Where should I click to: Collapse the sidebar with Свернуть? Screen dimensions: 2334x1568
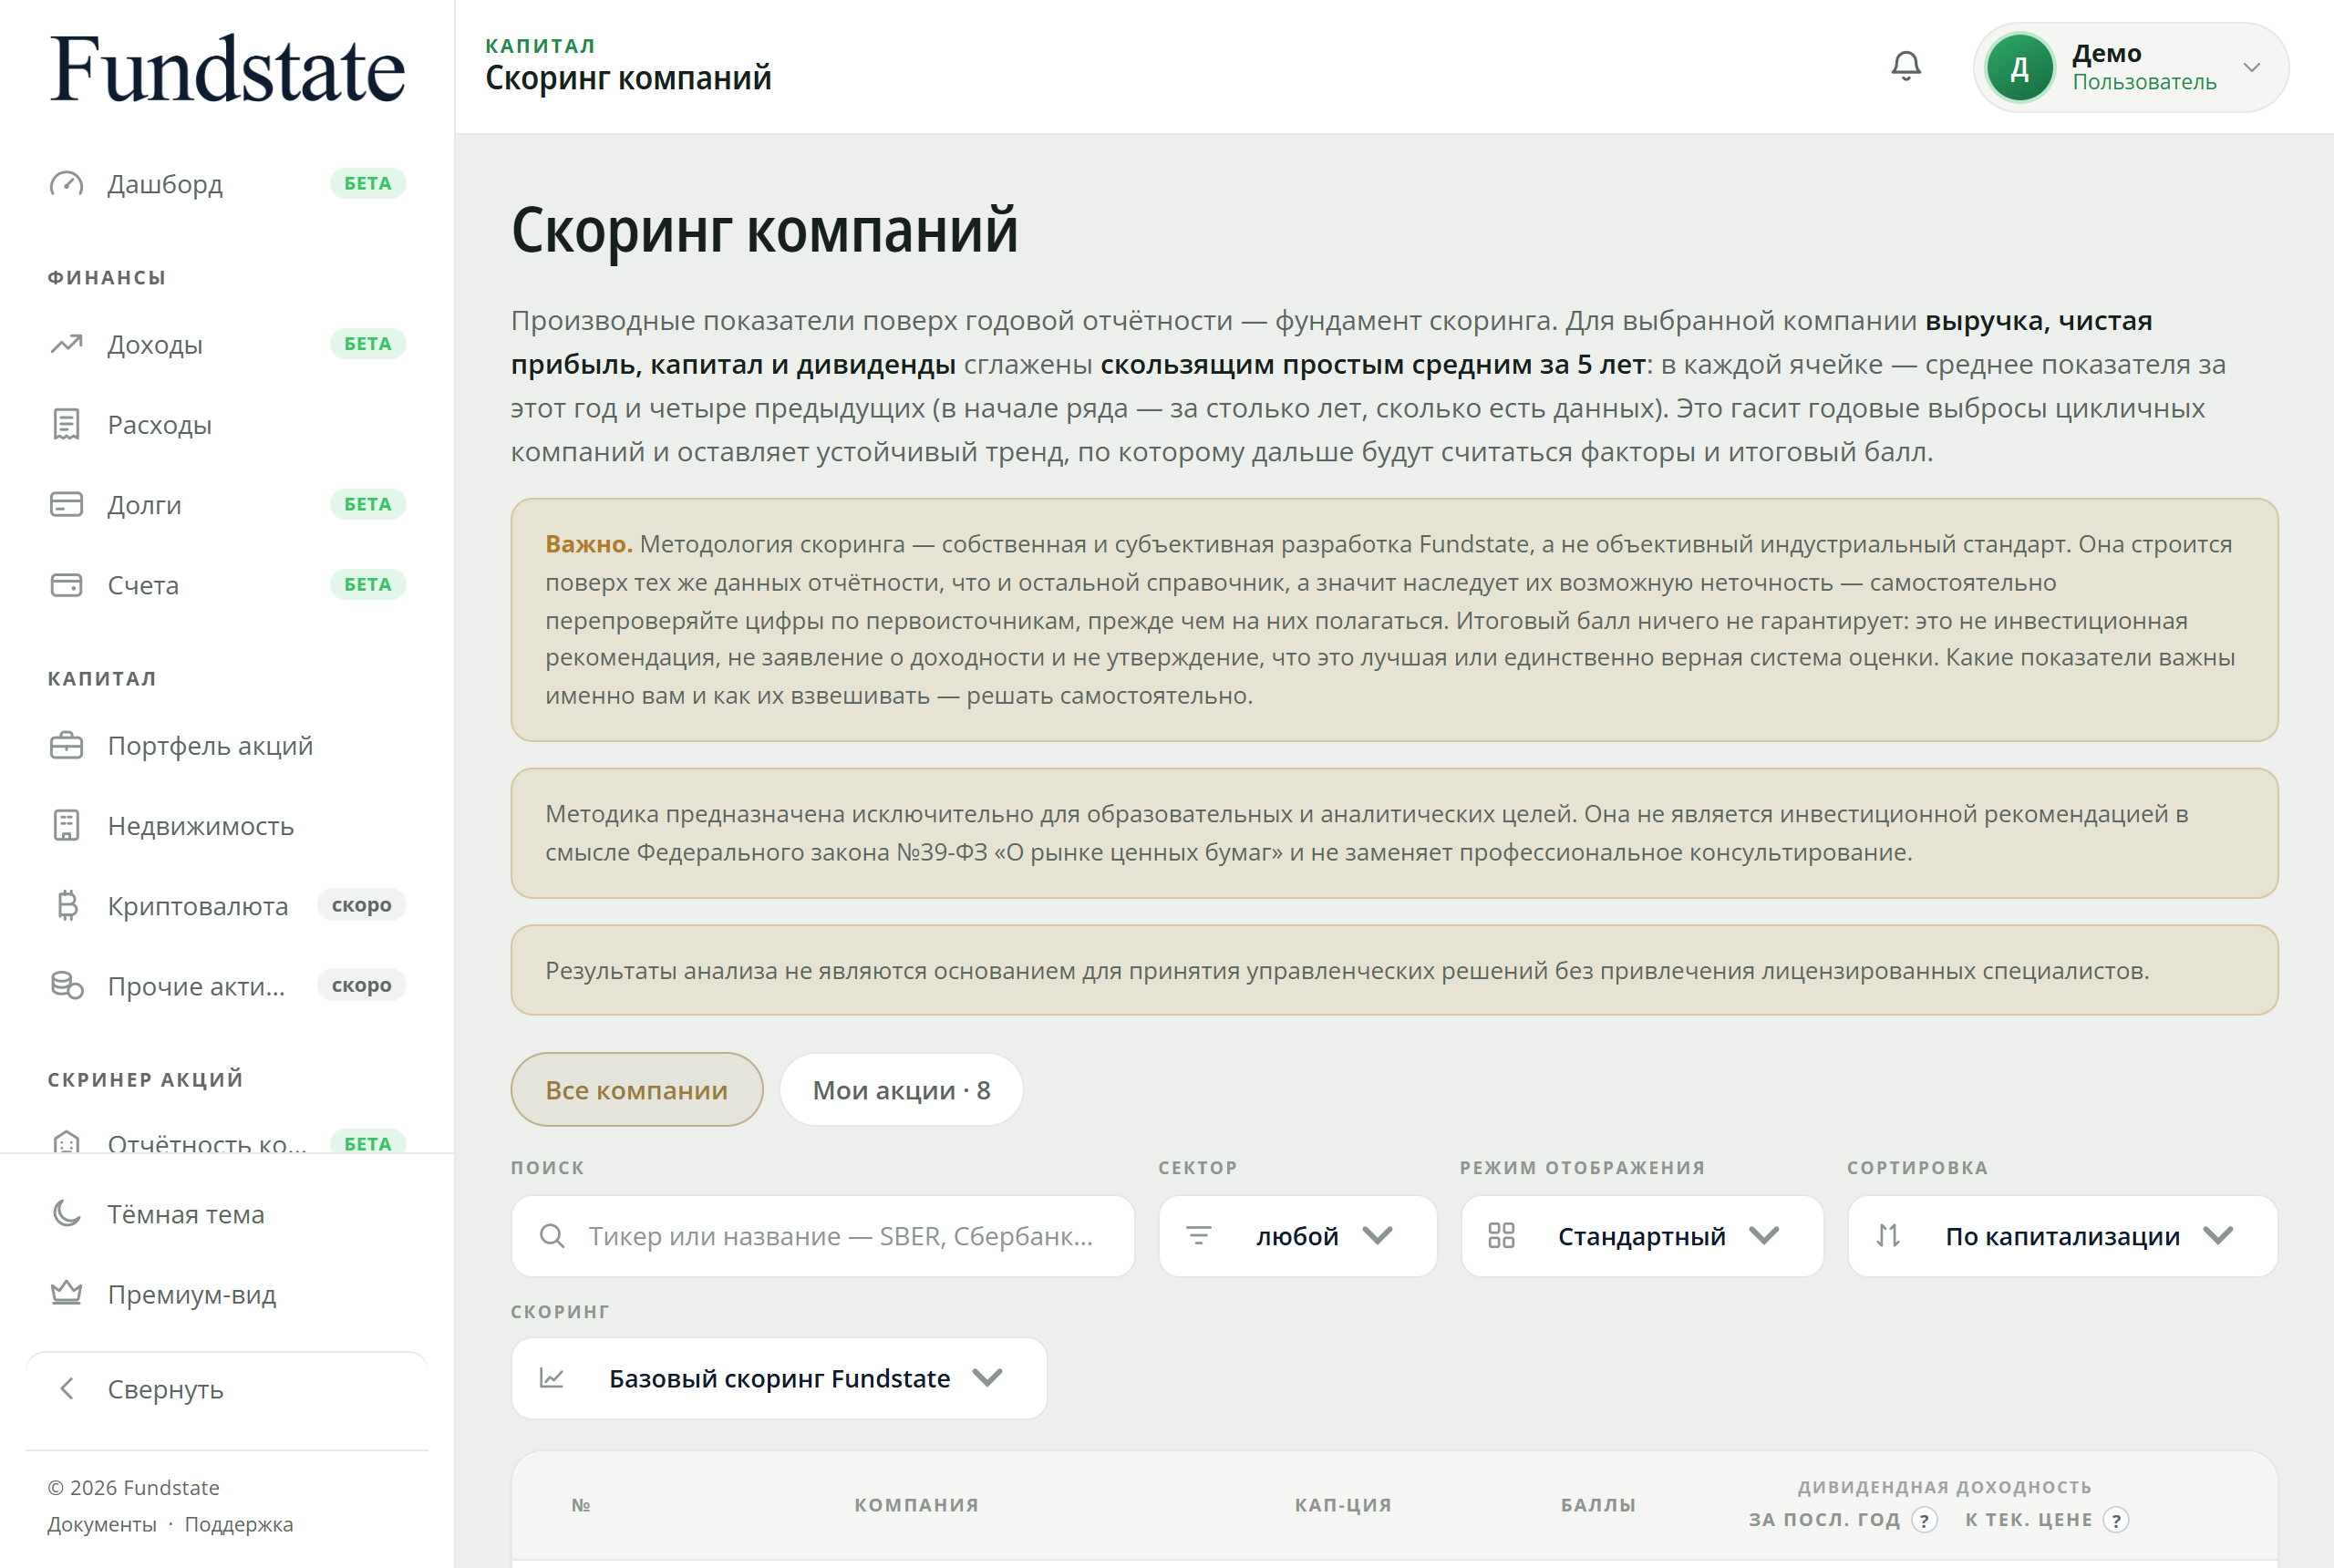pyautogui.click(x=227, y=1388)
